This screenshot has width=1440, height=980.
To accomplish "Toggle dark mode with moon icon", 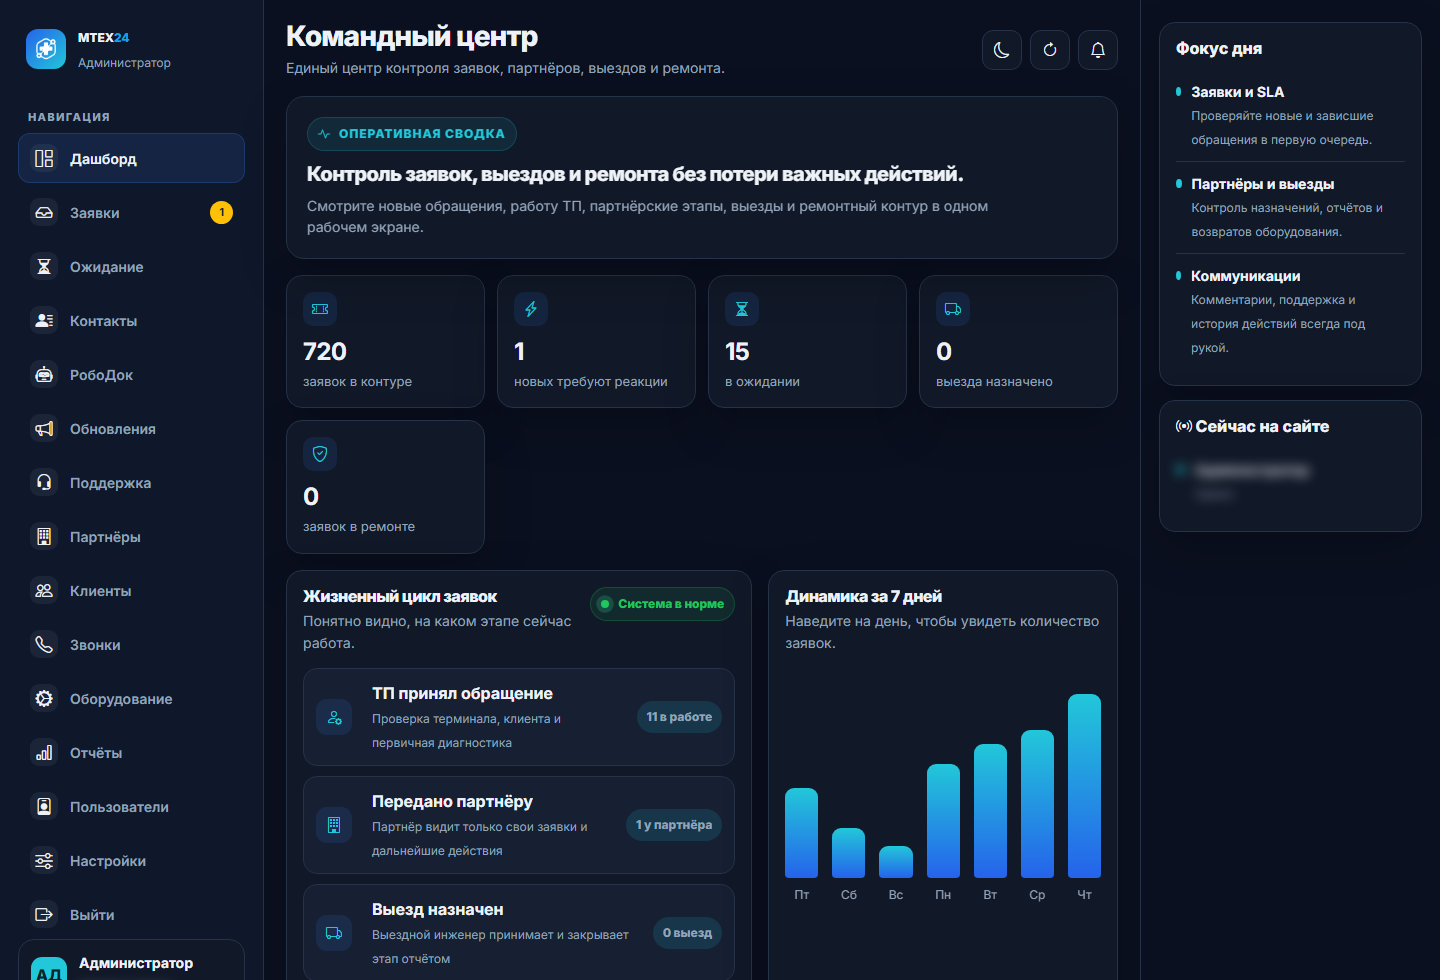I will tap(1002, 50).
